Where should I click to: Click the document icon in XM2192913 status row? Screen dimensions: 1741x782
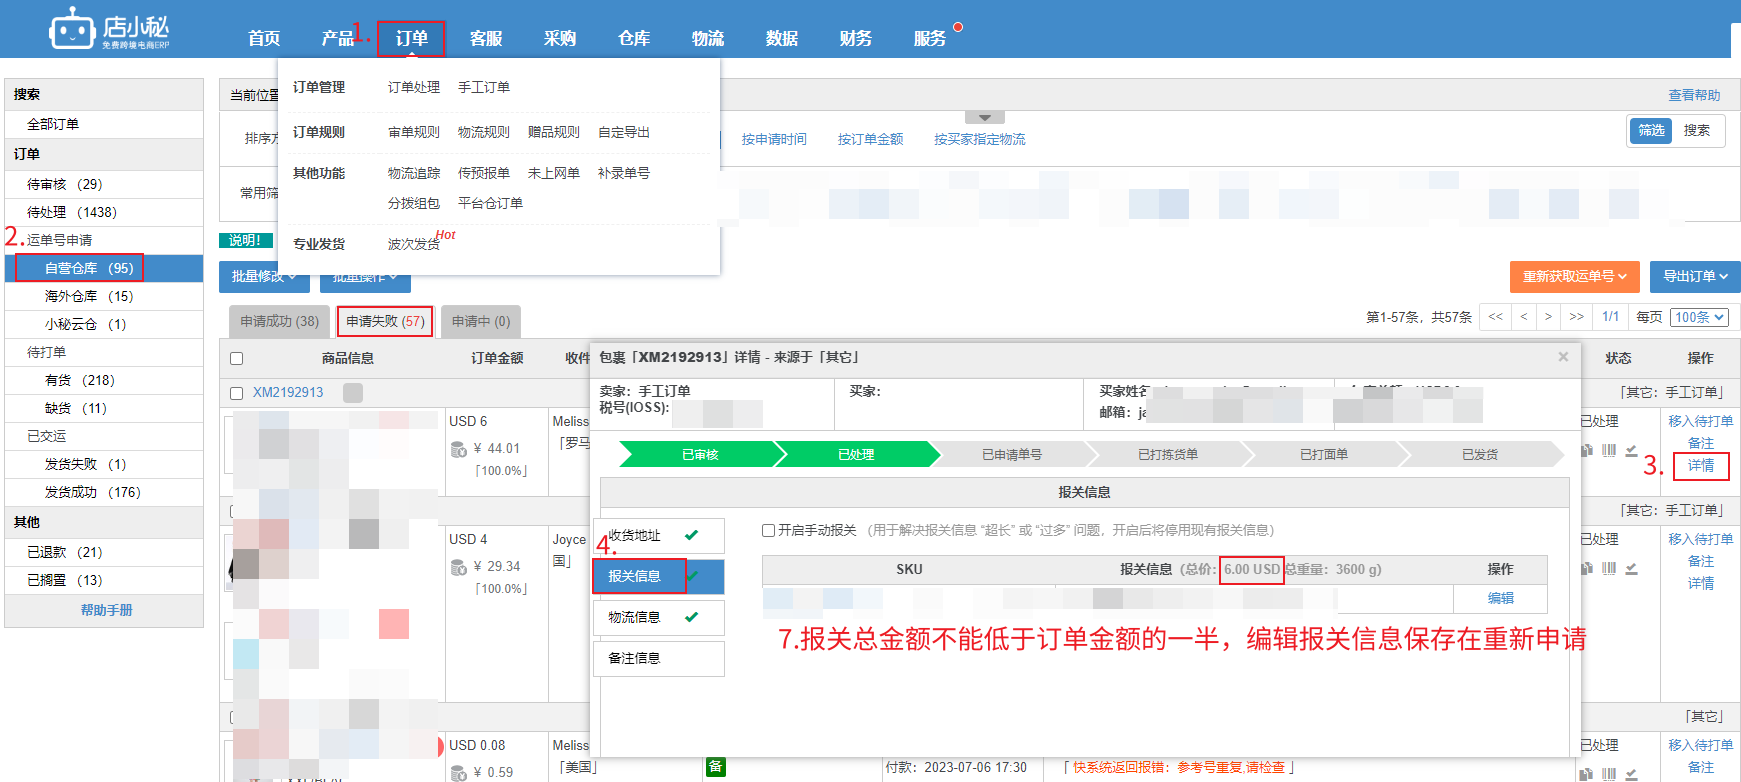point(1587,450)
